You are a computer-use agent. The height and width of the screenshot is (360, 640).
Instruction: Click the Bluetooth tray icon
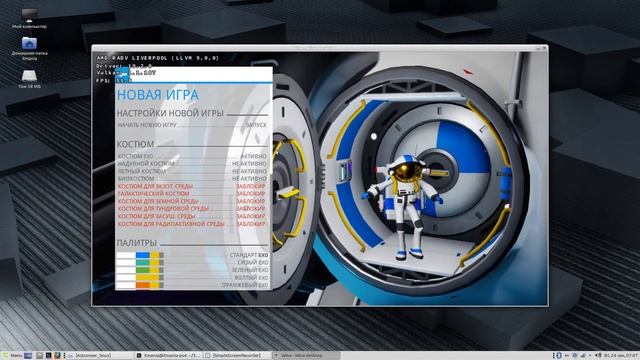coord(559,356)
